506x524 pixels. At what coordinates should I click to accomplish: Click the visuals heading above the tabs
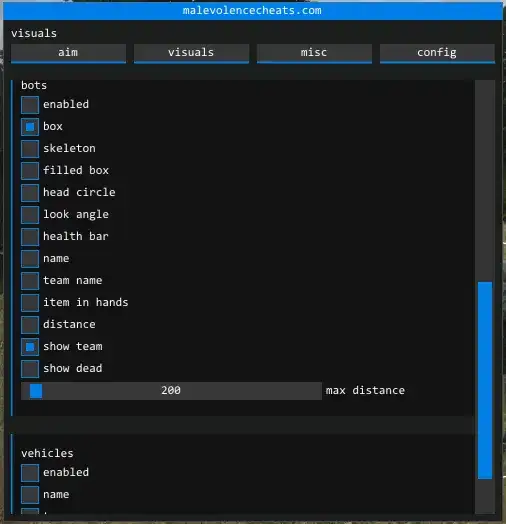click(x=34, y=33)
